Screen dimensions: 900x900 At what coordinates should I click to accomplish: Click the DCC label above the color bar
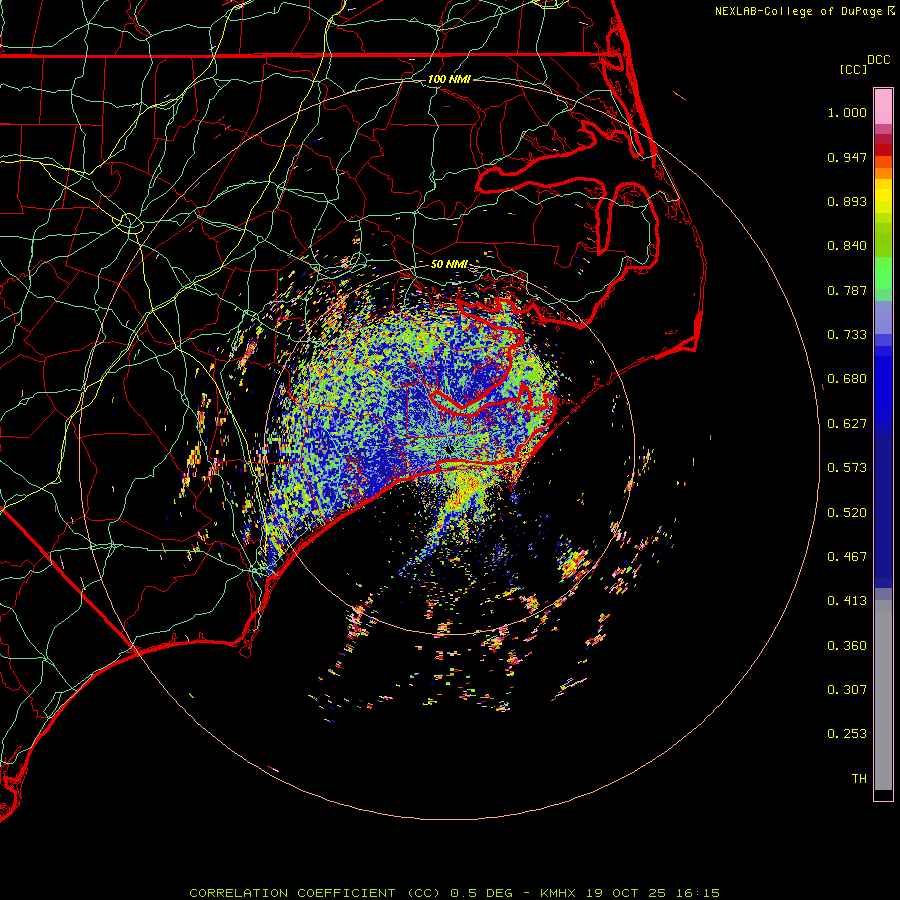pos(879,60)
